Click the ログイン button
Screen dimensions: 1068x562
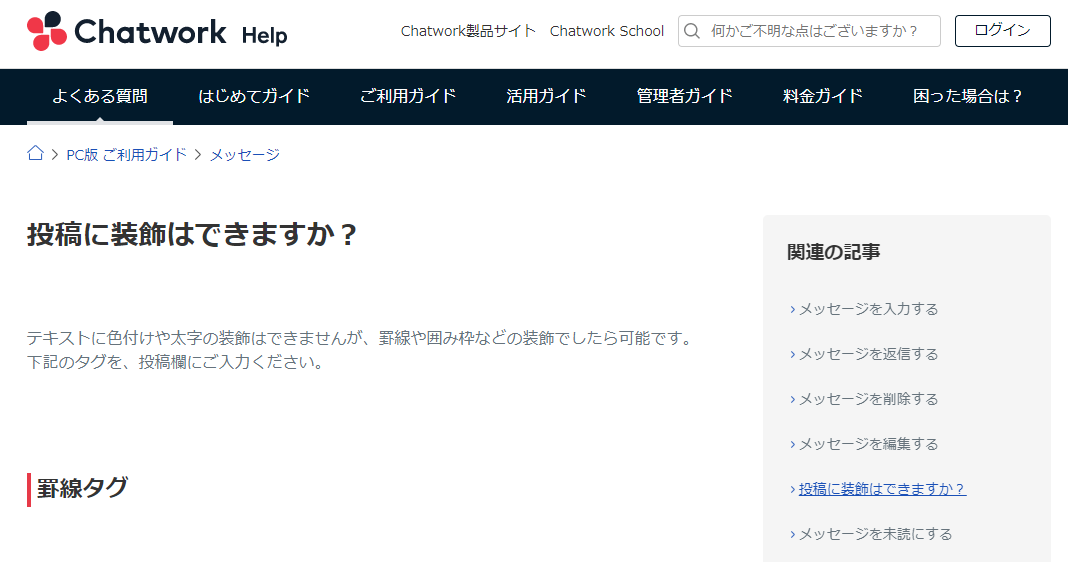coord(1002,31)
